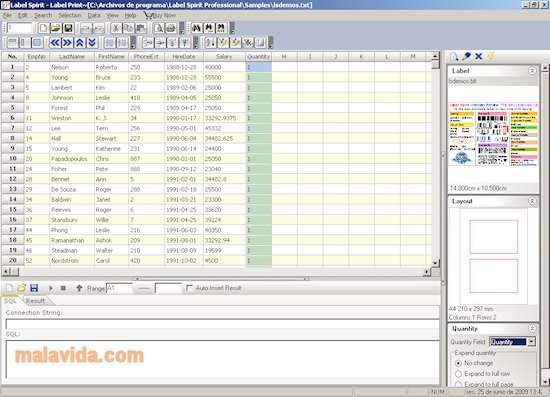Save file with top toolbar floppy icon

68,28
